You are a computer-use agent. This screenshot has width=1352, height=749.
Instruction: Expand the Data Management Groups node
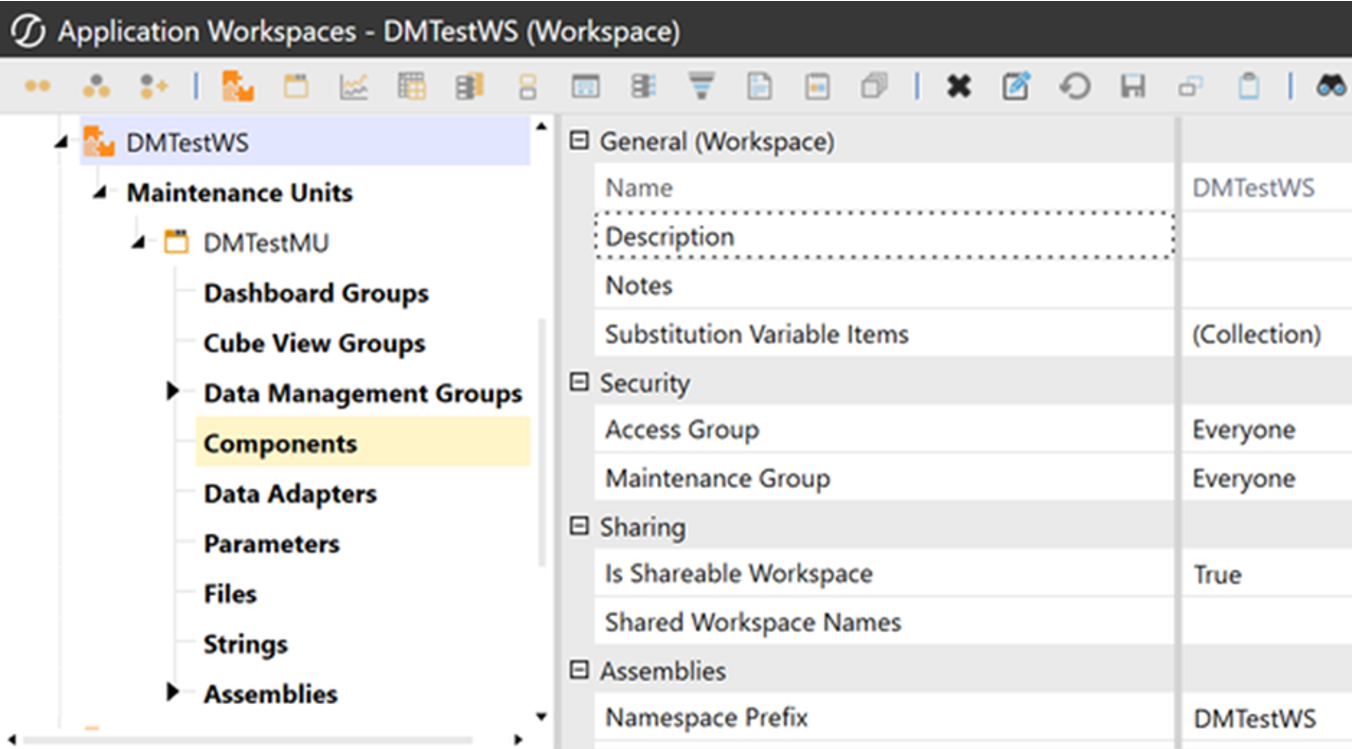[174, 392]
